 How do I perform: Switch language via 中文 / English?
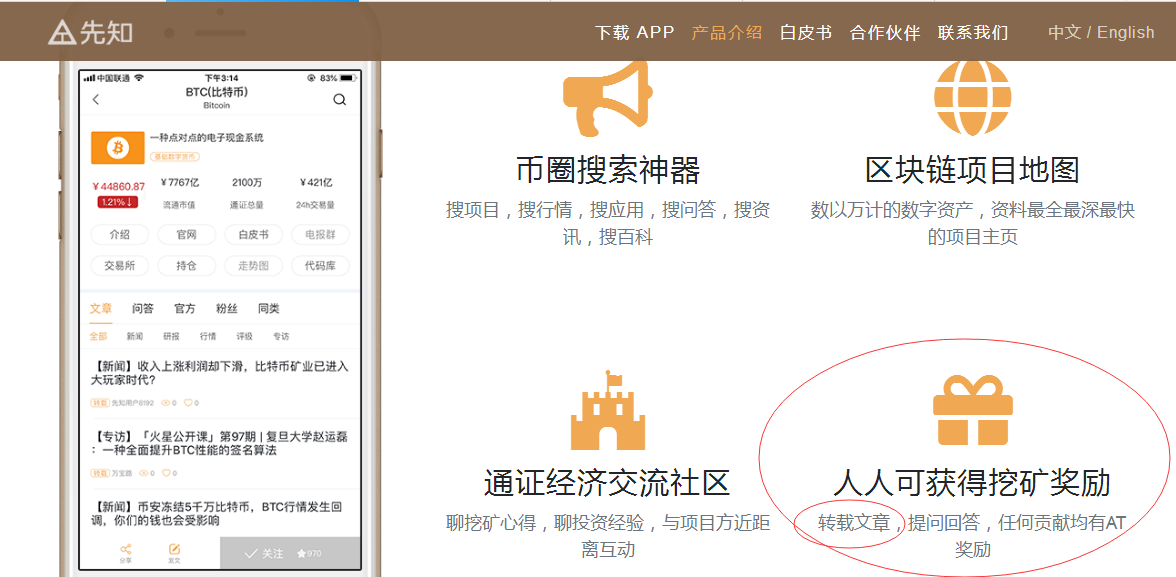pos(1101,32)
